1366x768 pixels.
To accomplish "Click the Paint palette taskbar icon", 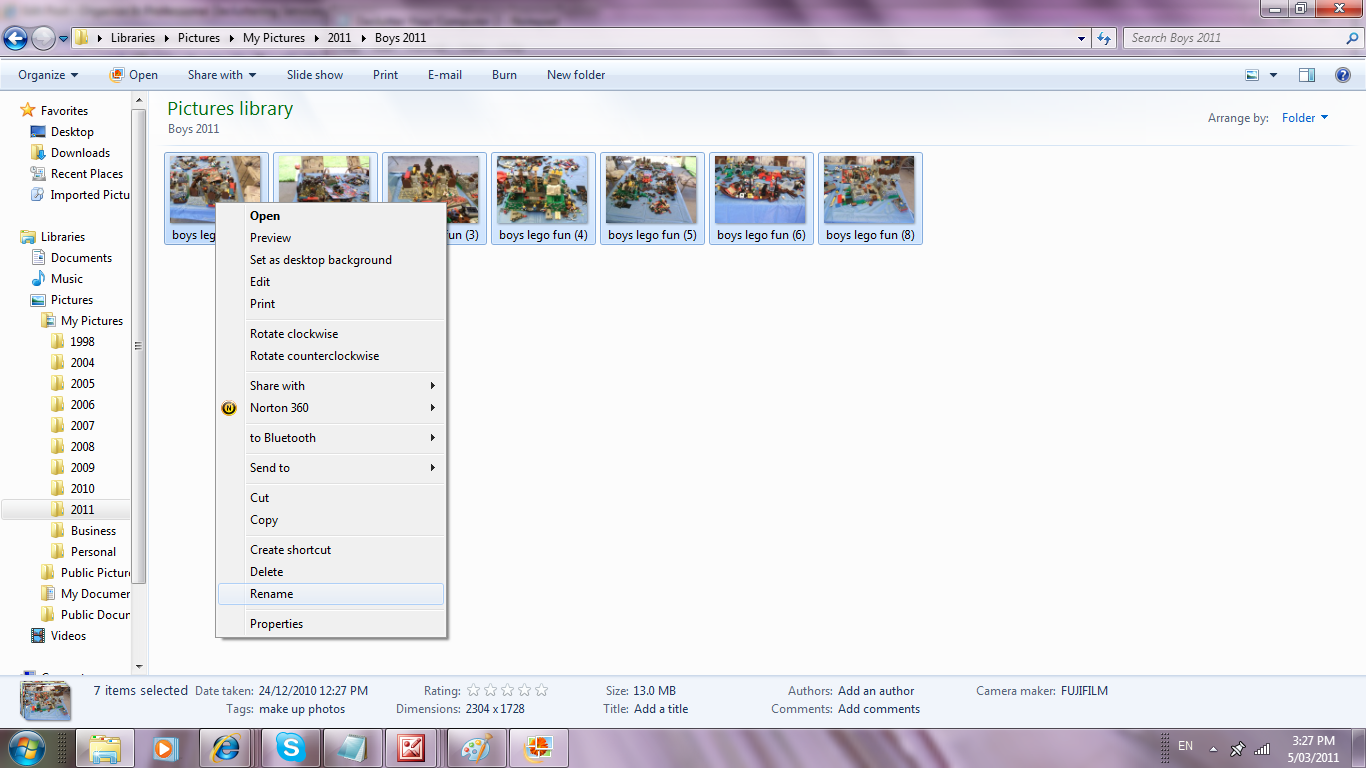I will pyautogui.click(x=477, y=747).
